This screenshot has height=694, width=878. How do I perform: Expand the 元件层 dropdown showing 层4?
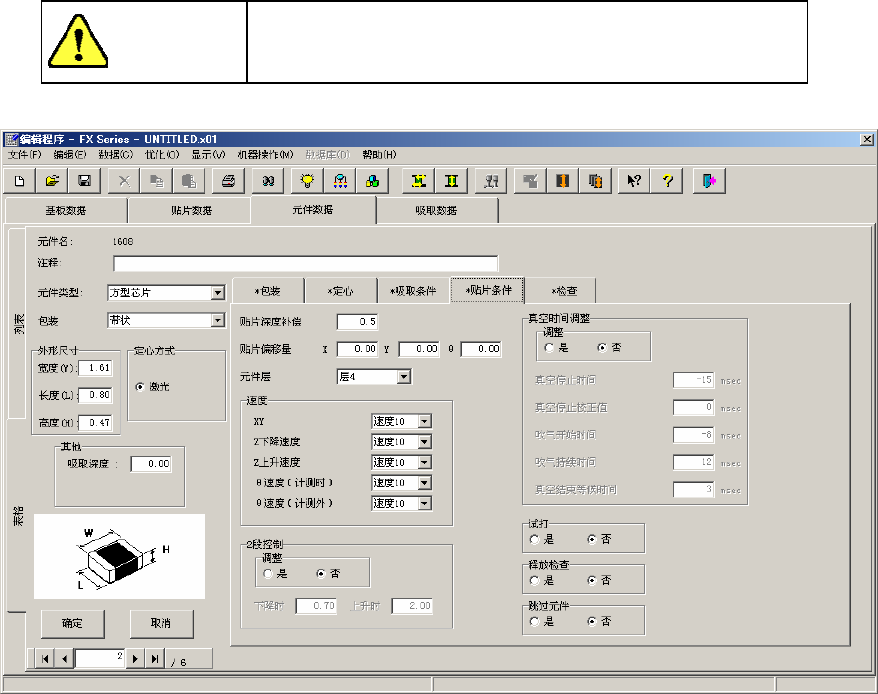tap(404, 377)
